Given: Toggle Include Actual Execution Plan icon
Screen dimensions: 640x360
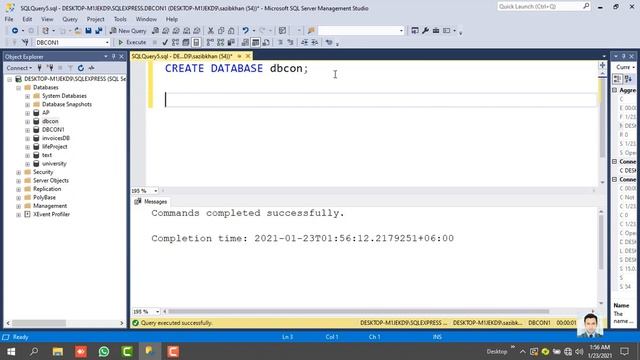Looking at the screenshot, I should (210, 42).
